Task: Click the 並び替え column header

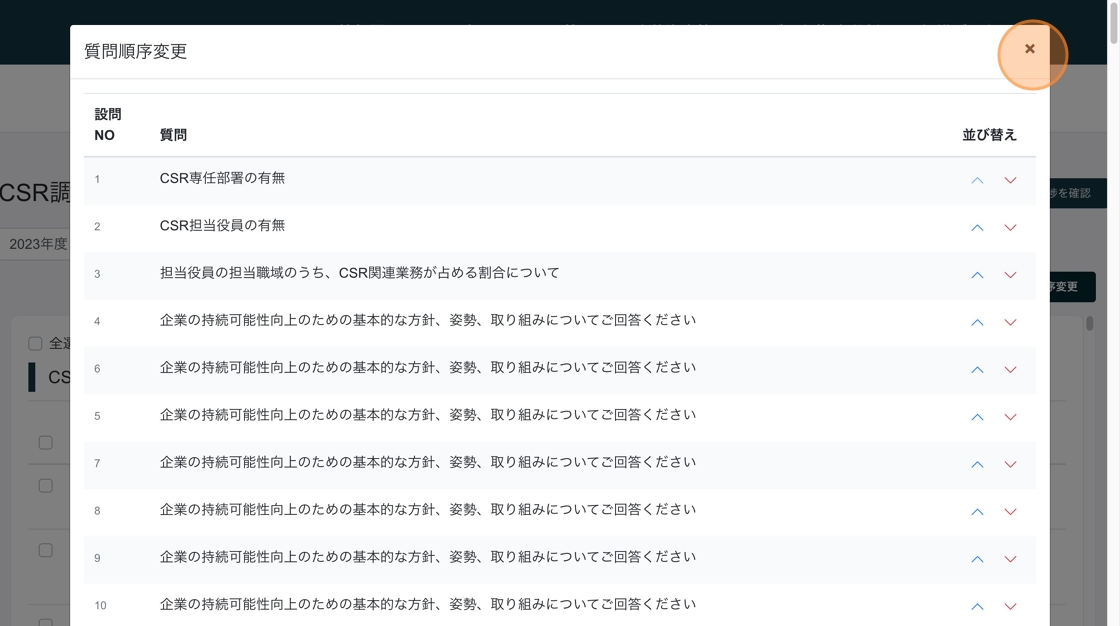Action: [x=989, y=135]
